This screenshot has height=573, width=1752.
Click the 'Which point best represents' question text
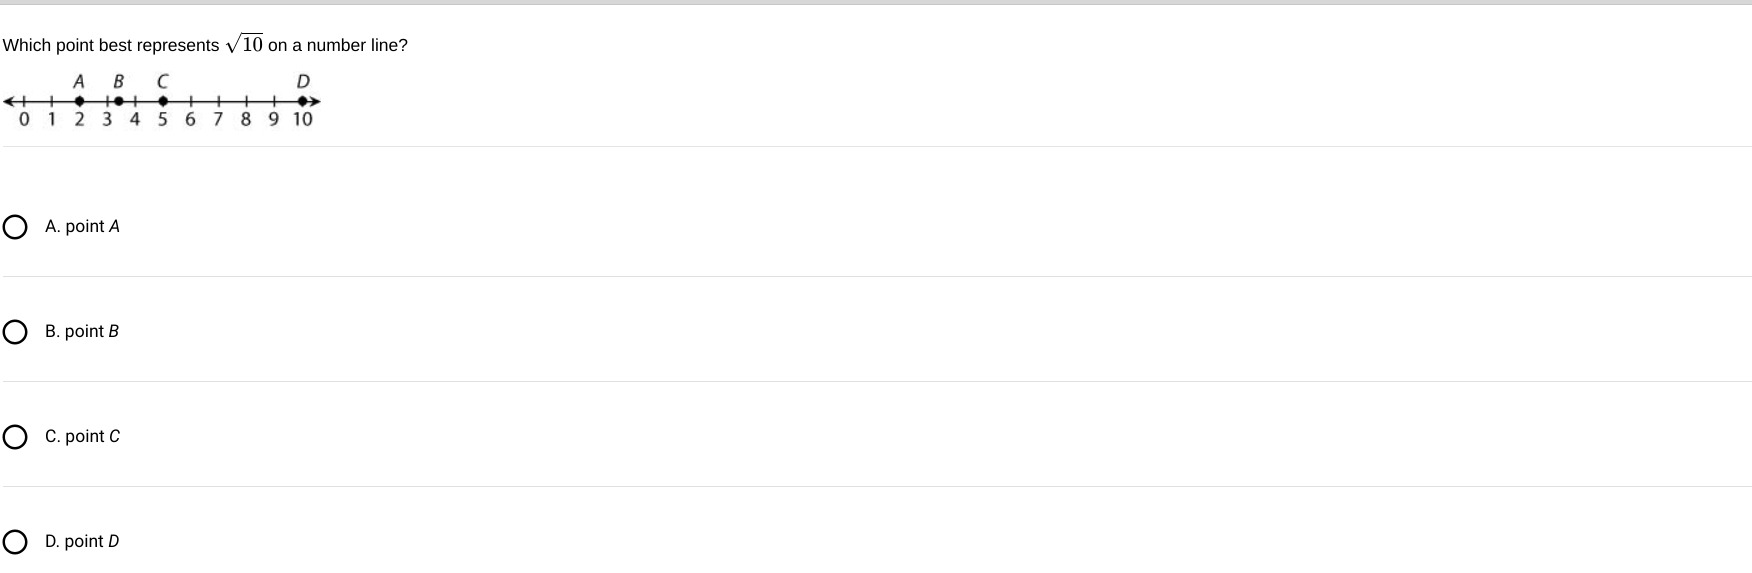coord(111,46)
